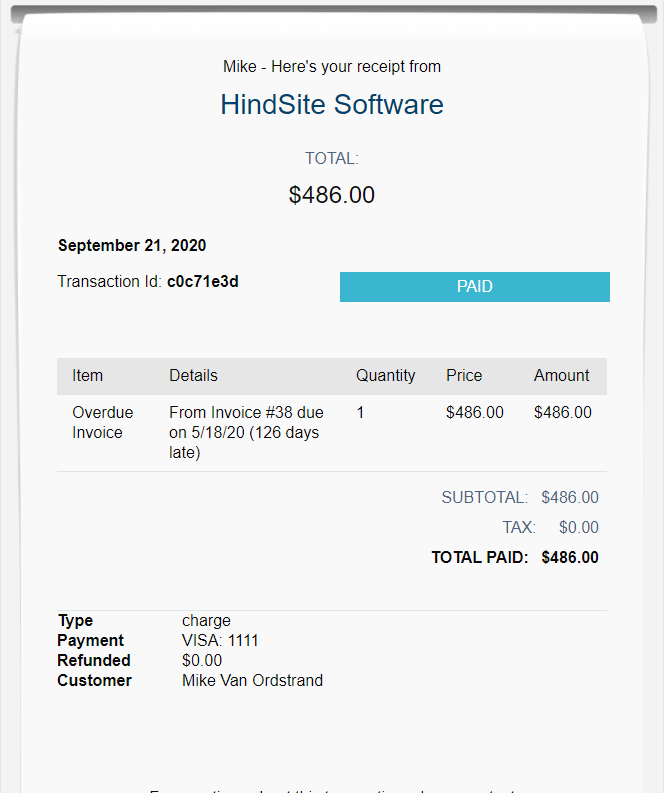Click transaction ID c0c71e3d

[x=202, y=282]
